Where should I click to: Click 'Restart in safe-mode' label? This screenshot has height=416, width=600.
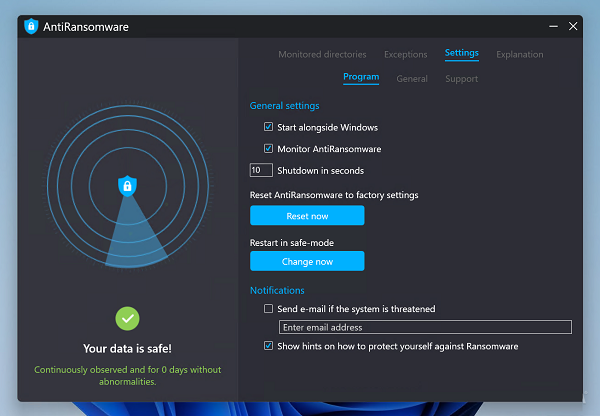point(292,243)
